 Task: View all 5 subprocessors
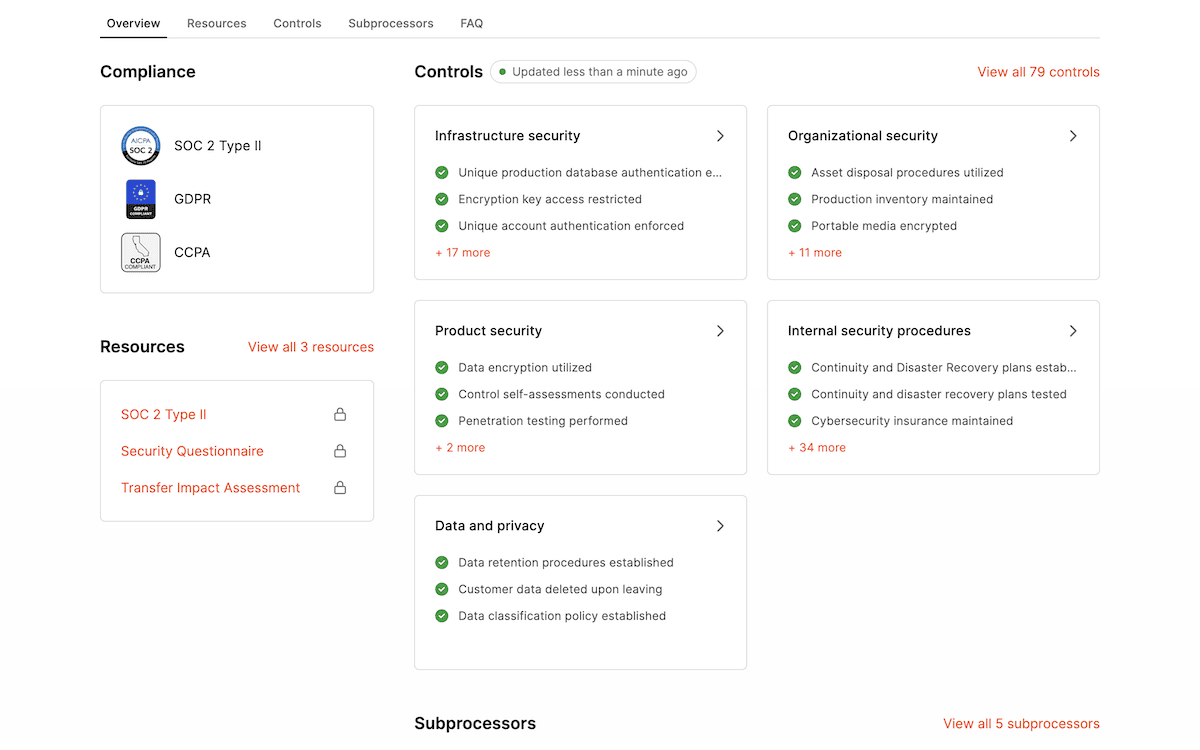pyautogui.click(x=1021, y=723)
